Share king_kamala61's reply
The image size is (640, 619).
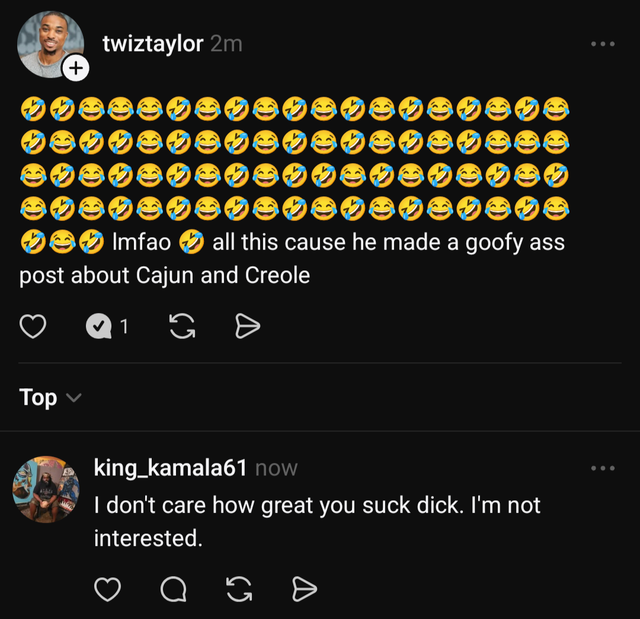[304, 591]
